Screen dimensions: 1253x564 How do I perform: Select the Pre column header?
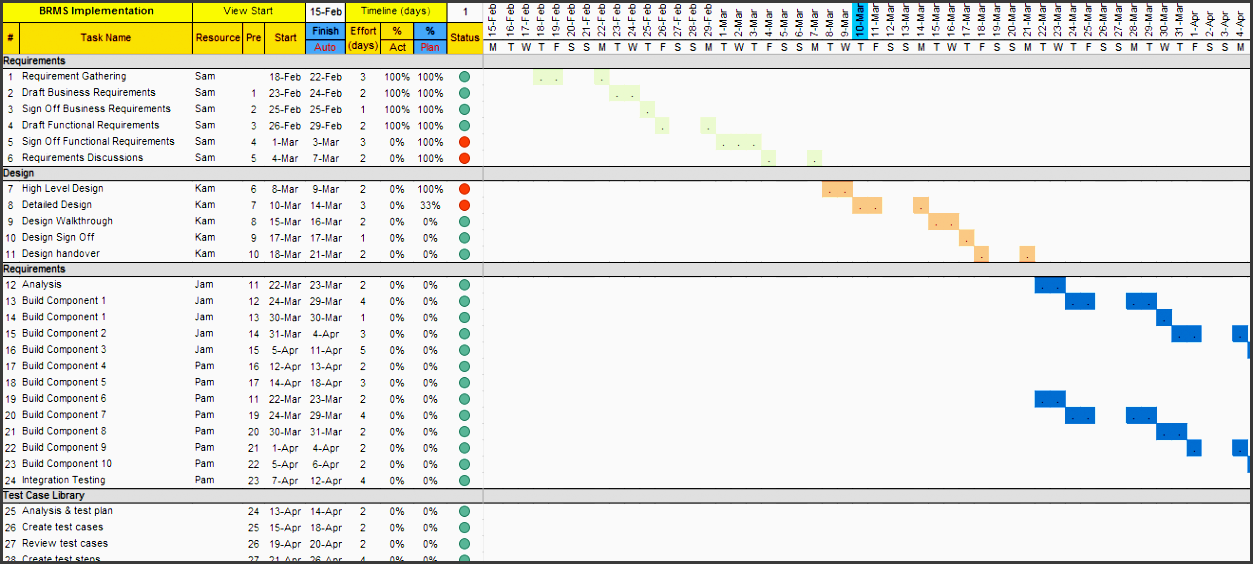(x=254, y=38)
